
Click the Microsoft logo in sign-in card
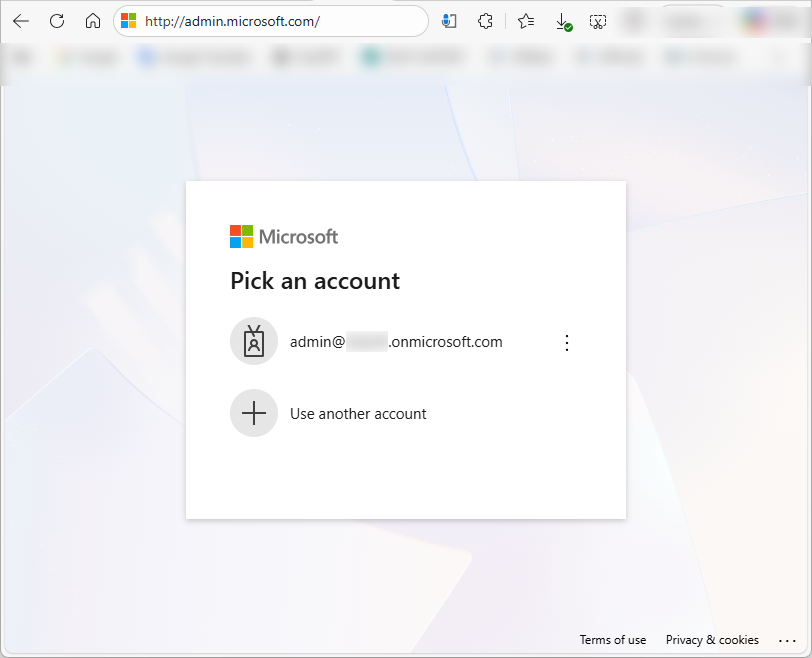(284, 237)
